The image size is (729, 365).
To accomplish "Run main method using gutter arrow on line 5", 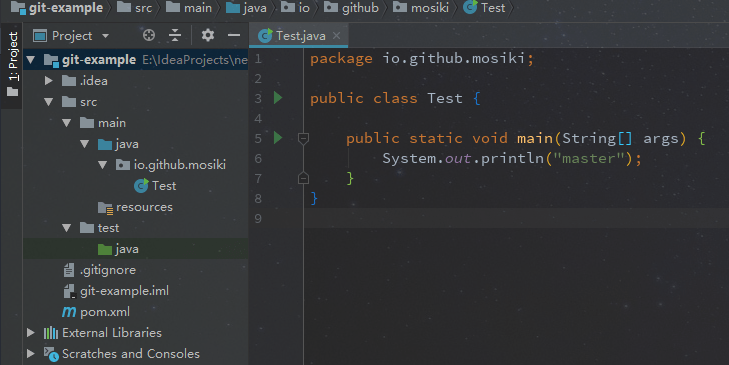I will pyautogui.click(x=278, y=138).
